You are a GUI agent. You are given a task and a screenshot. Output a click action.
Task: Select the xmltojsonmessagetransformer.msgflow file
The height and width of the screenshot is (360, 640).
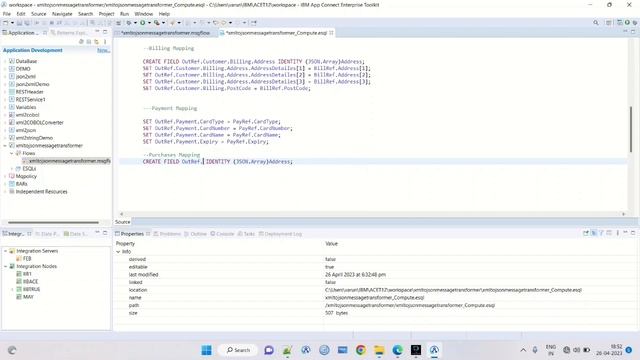tap(69, 161)
